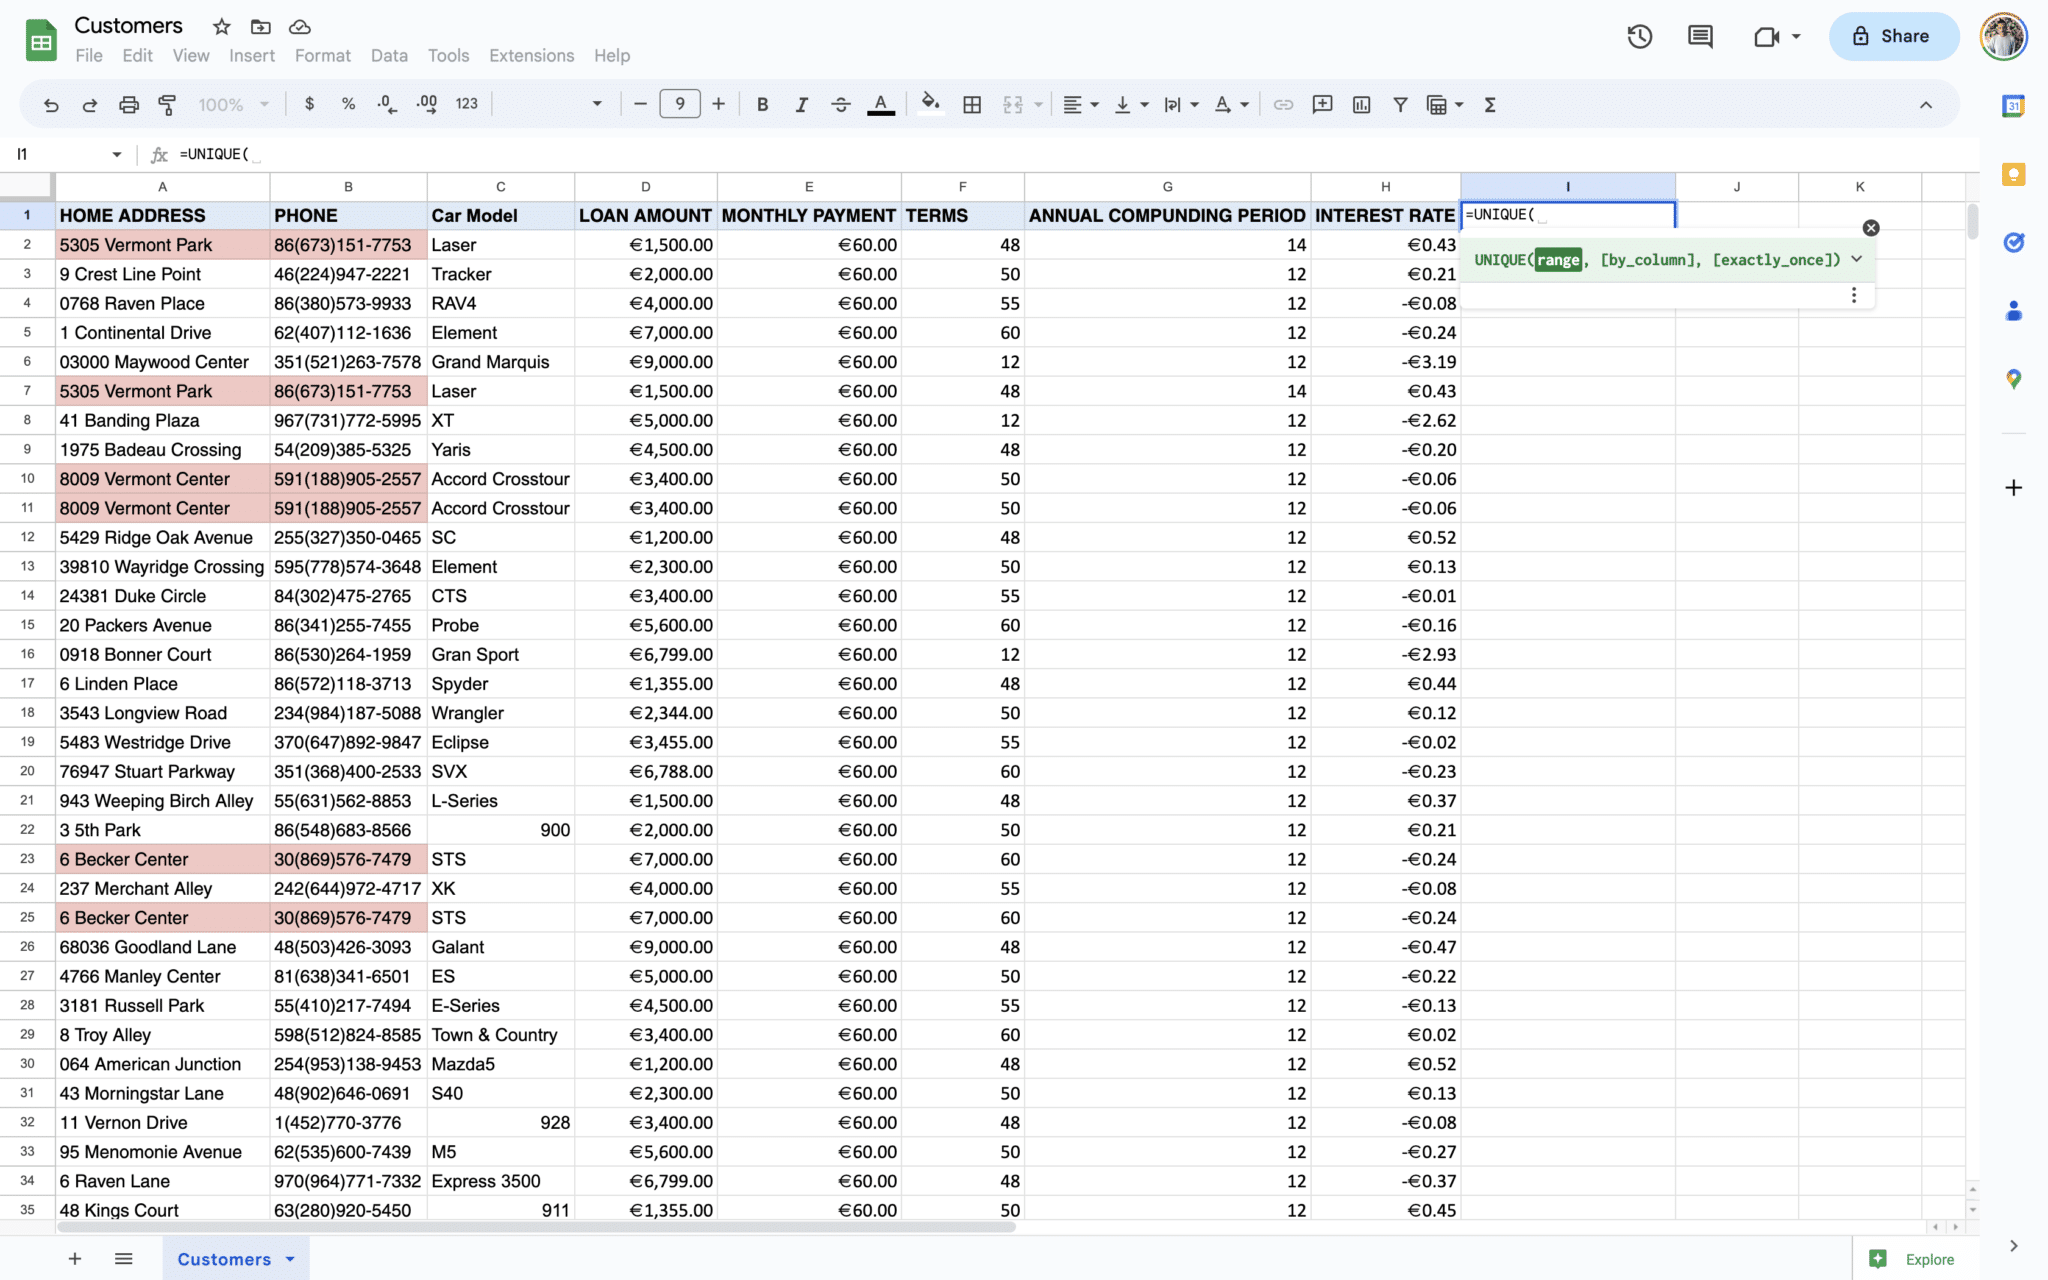Click the create filter funnel icon
2048x1280 pixels.
tap(1400, 104)
